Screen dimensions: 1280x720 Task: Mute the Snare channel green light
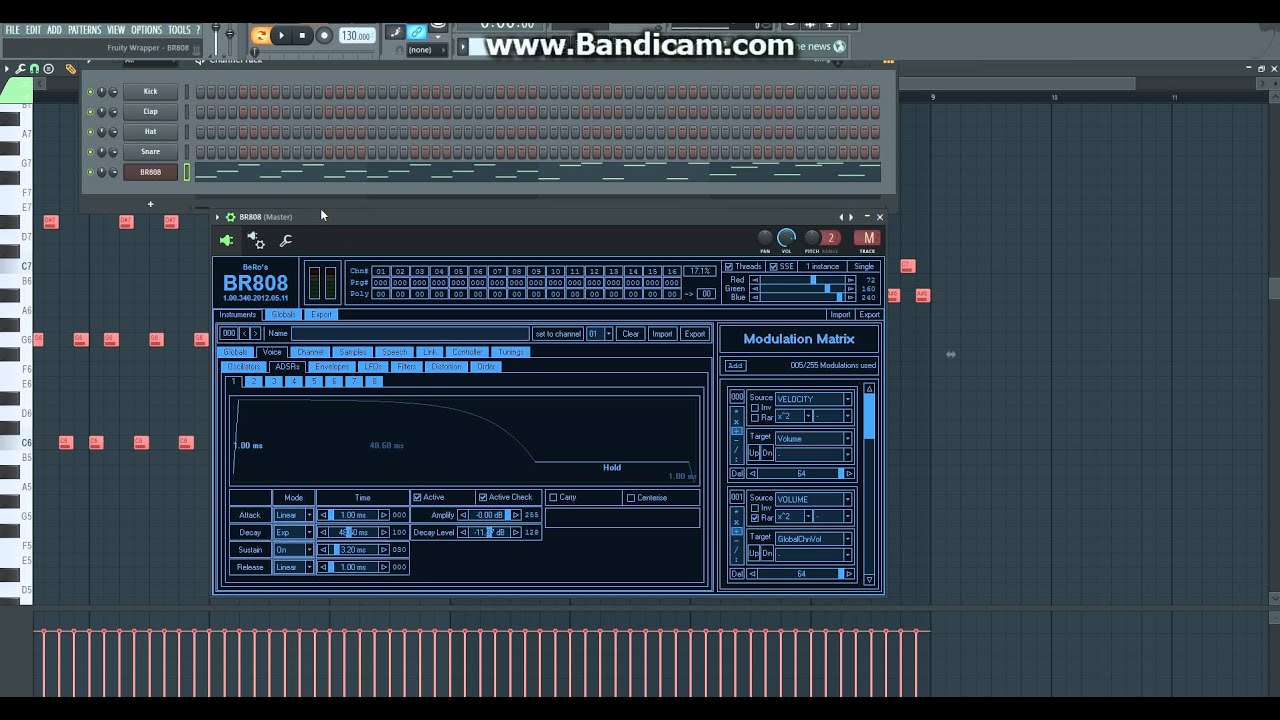[x=90, y=152]
